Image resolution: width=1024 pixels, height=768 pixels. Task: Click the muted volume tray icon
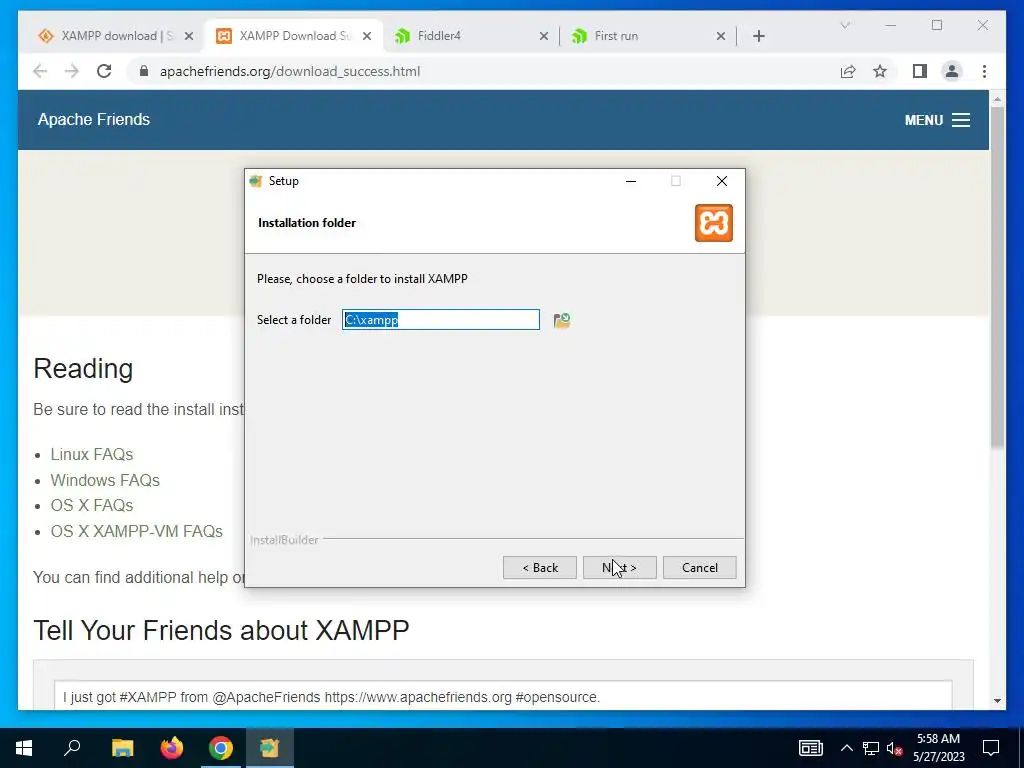tap(894, 748)
